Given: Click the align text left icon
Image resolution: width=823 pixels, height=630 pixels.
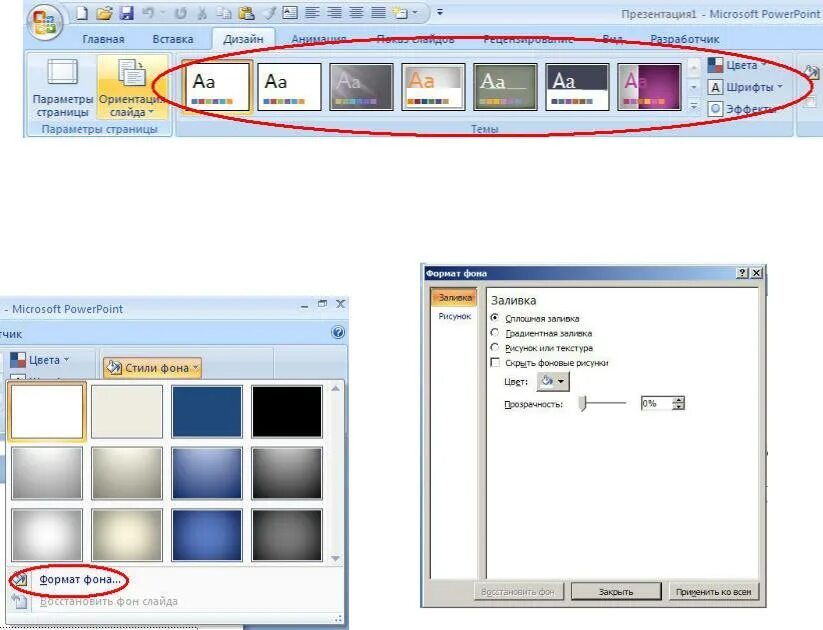Looking at the screenshot, I should click(312, 13).
